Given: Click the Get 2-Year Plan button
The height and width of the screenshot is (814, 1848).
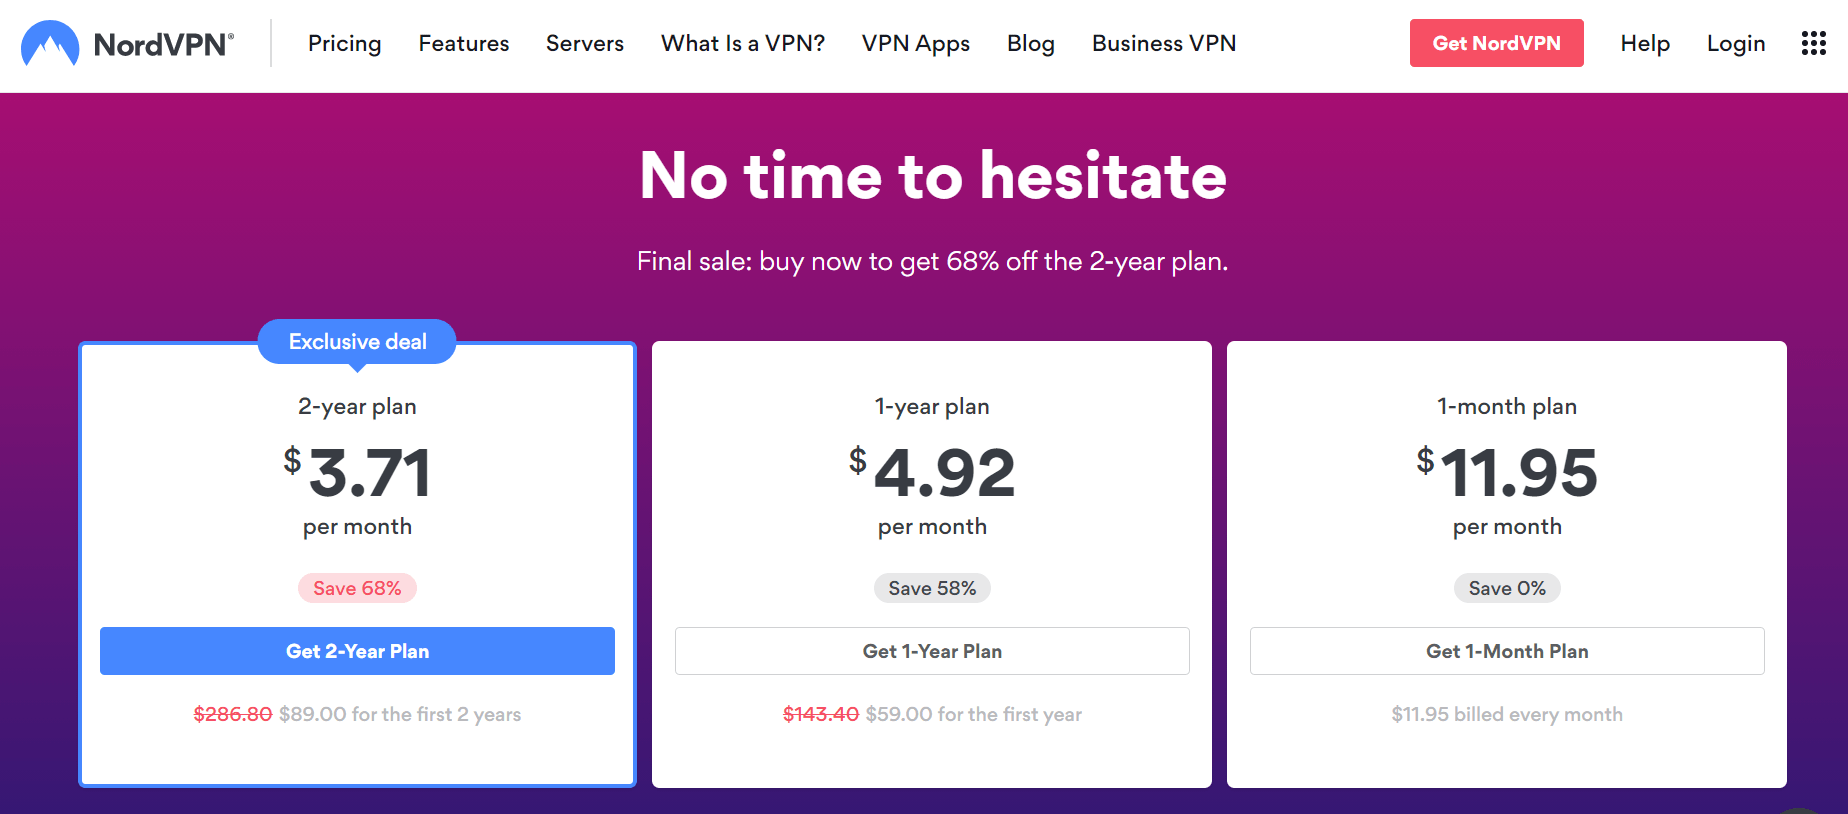Looking at the screenshot, I should coord(357,651).
